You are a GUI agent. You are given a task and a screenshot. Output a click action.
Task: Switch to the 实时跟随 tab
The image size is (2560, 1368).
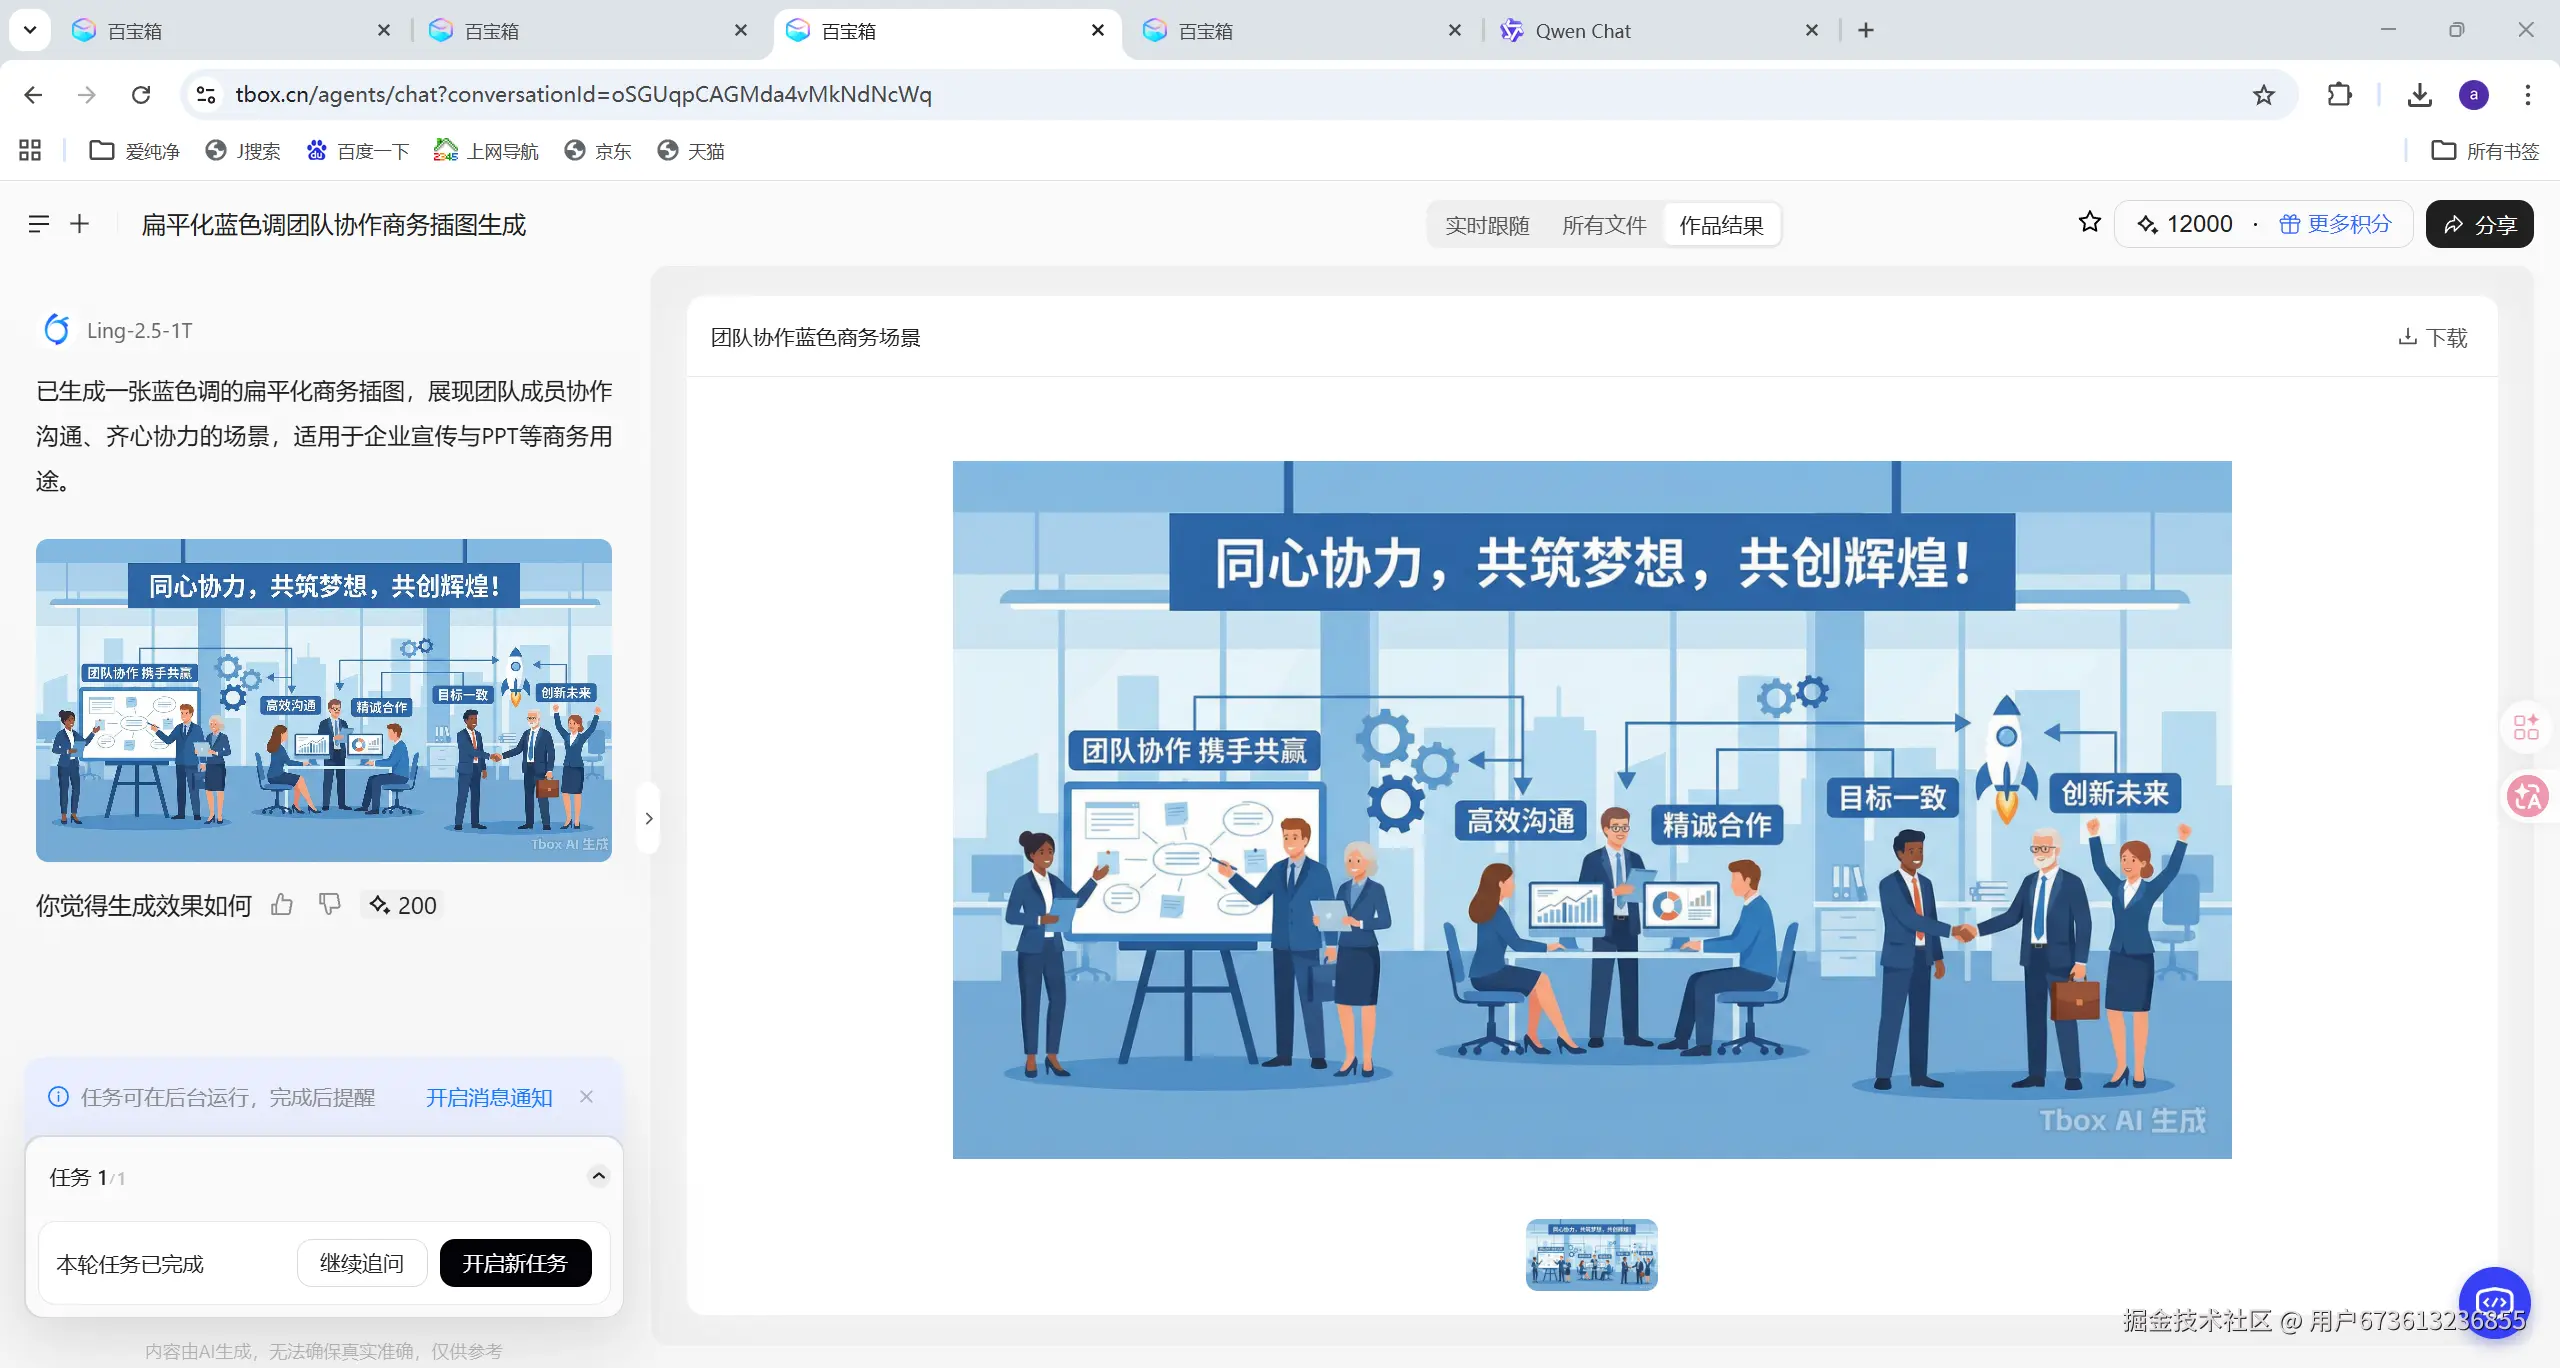tap(1487, 225)
